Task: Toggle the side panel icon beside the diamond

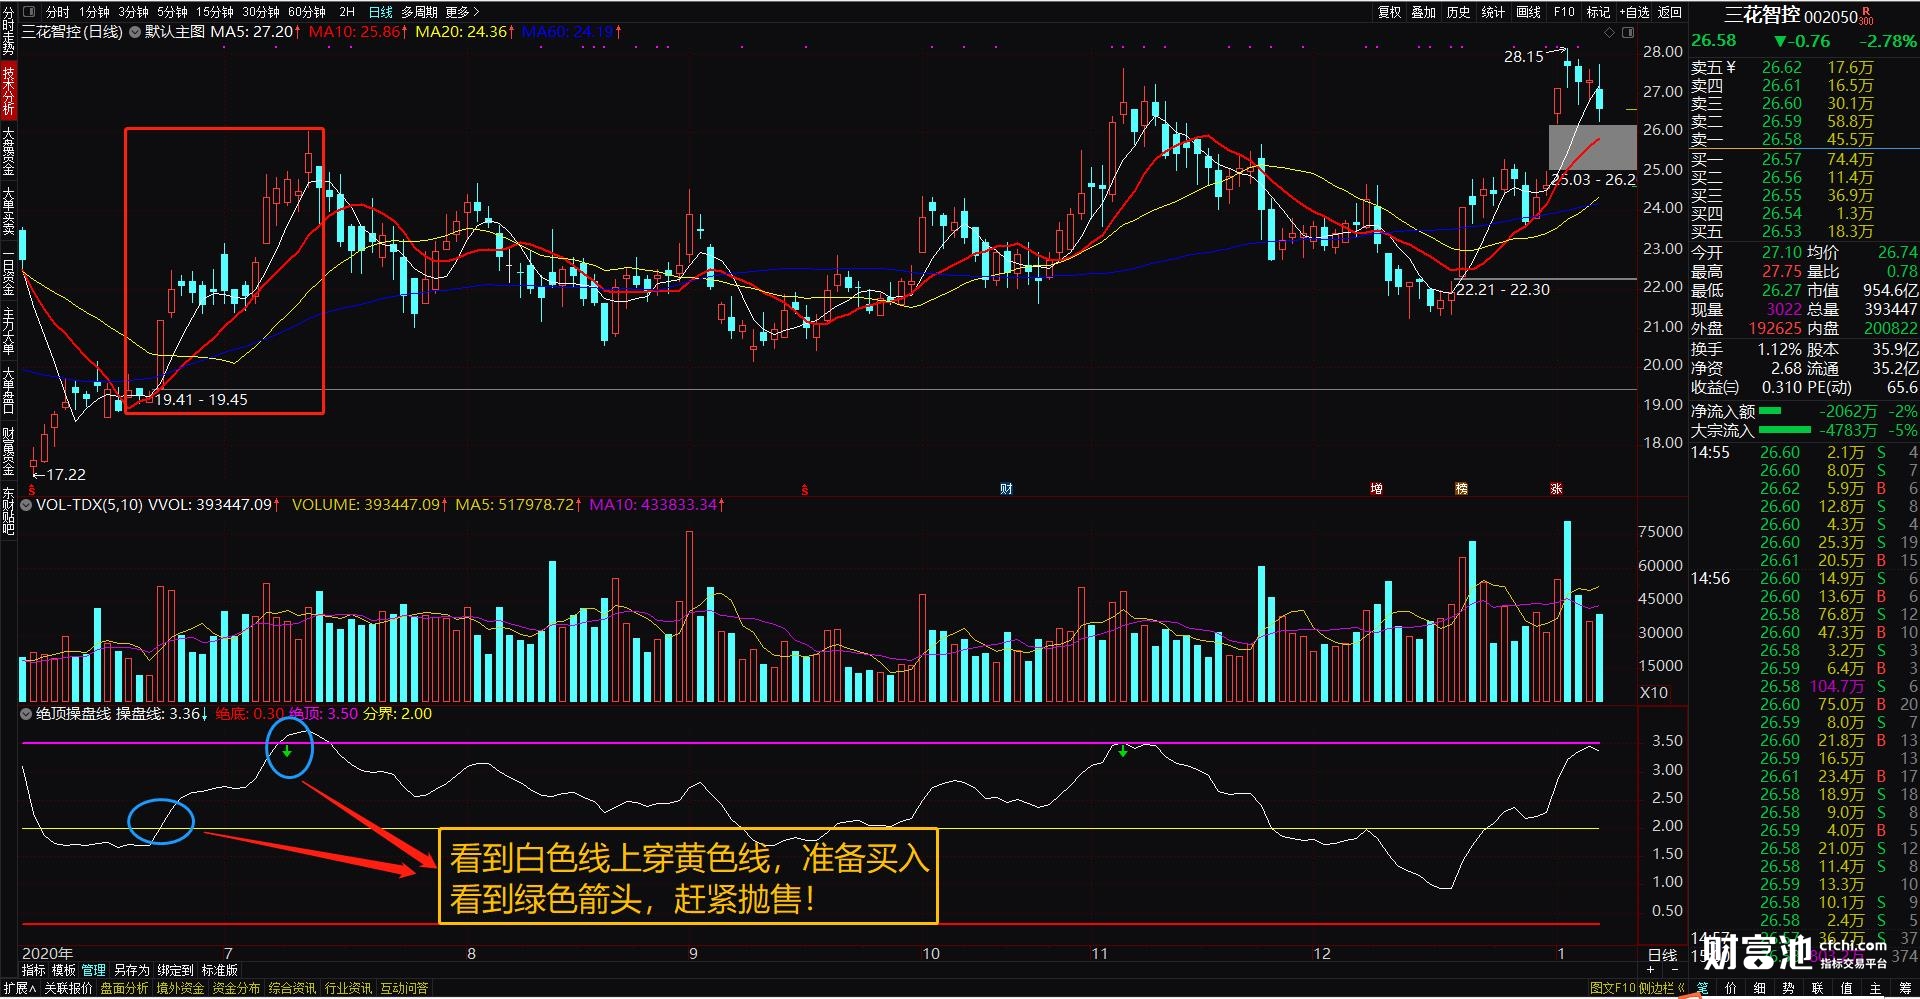Action: (1628, 32)
